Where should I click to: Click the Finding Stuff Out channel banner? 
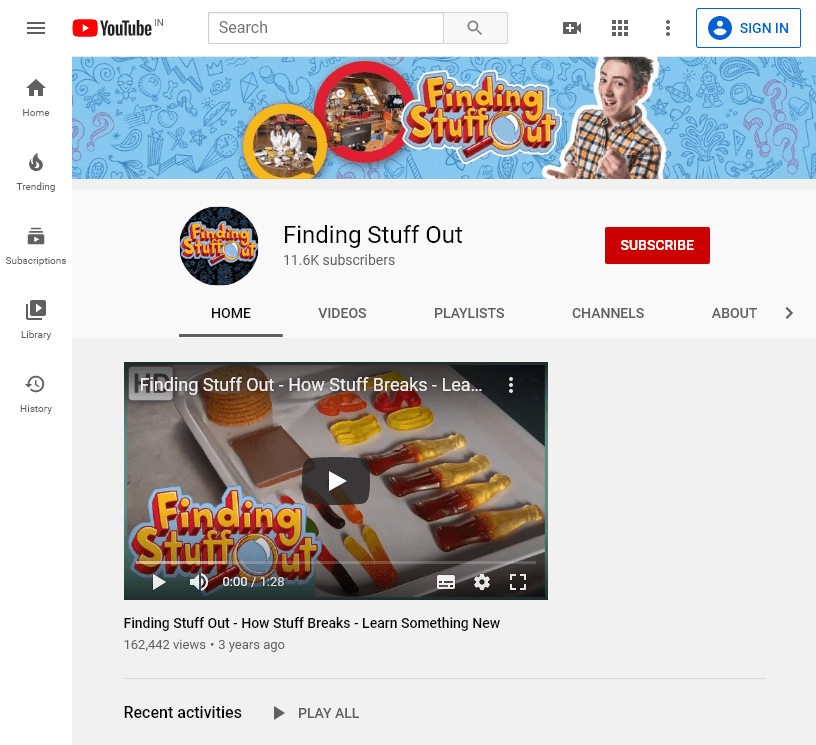pyautogui.click(x=444, y=118)
